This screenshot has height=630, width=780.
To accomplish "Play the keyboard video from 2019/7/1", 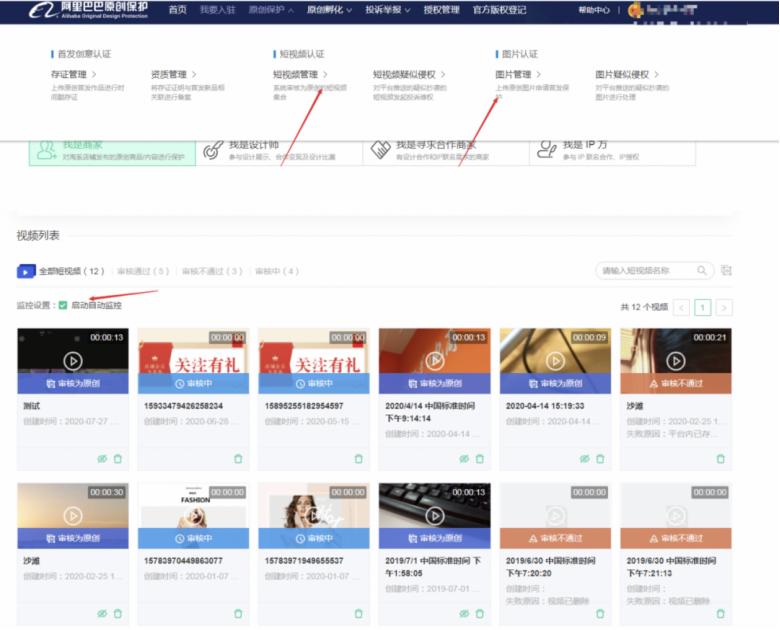I will (435, 516).
